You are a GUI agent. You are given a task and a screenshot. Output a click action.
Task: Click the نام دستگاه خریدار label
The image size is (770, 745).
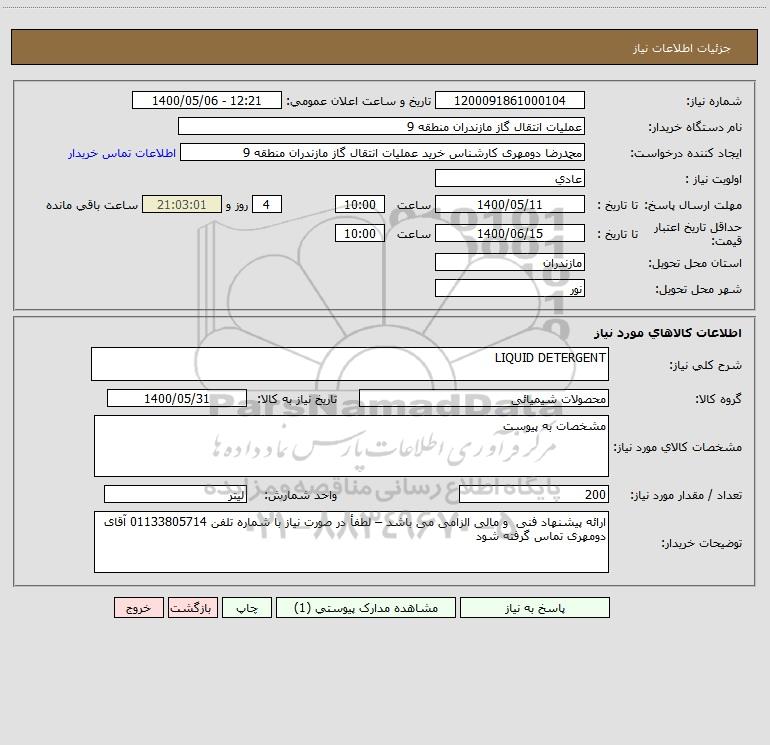click(695, 128)
